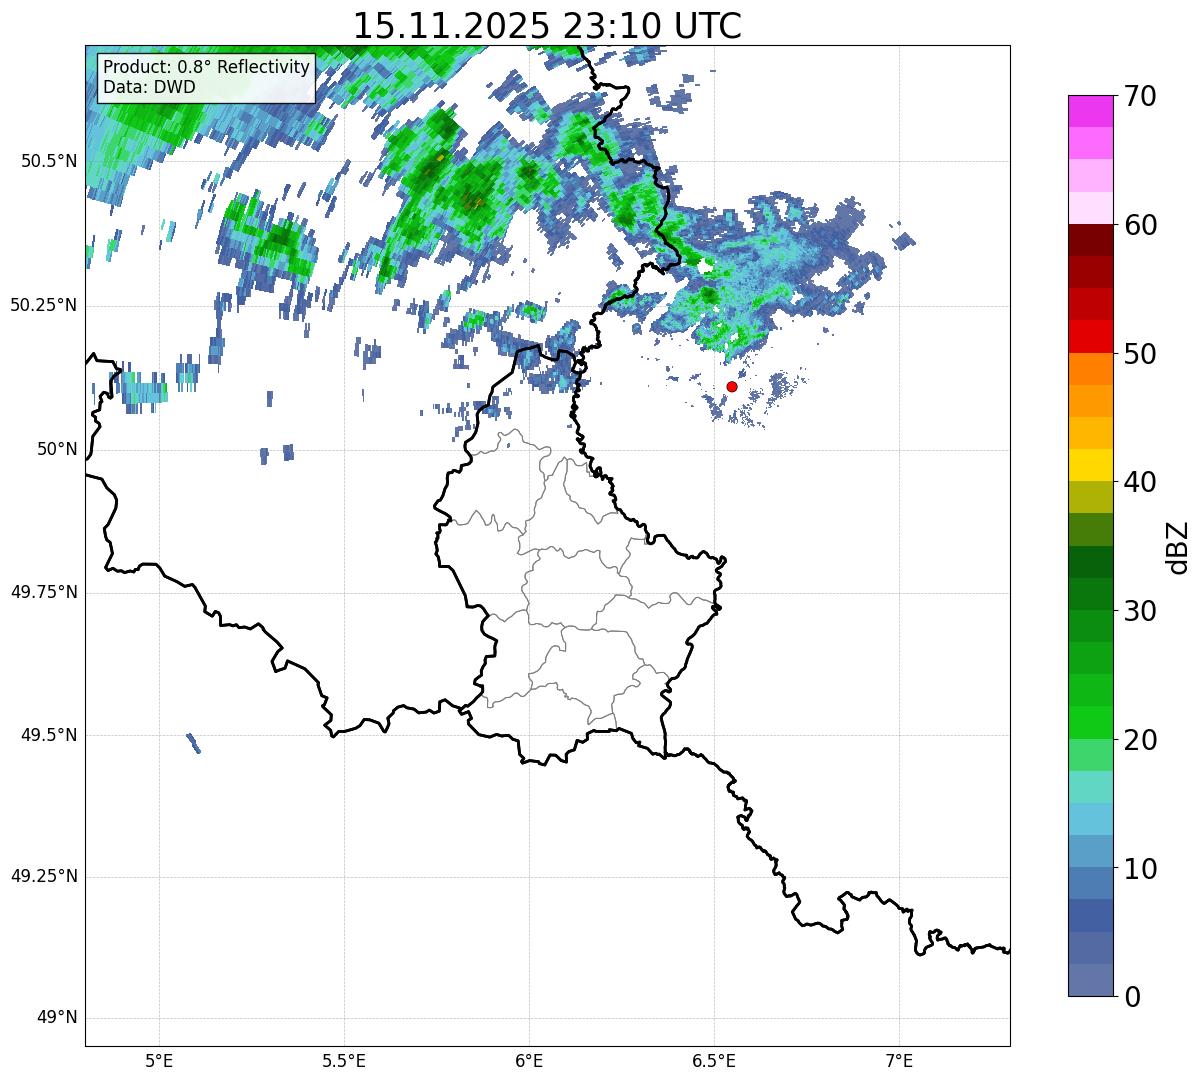
Task: Click the dark maroon swatch just below 60 dBZ
Action: pos(1091,240)
